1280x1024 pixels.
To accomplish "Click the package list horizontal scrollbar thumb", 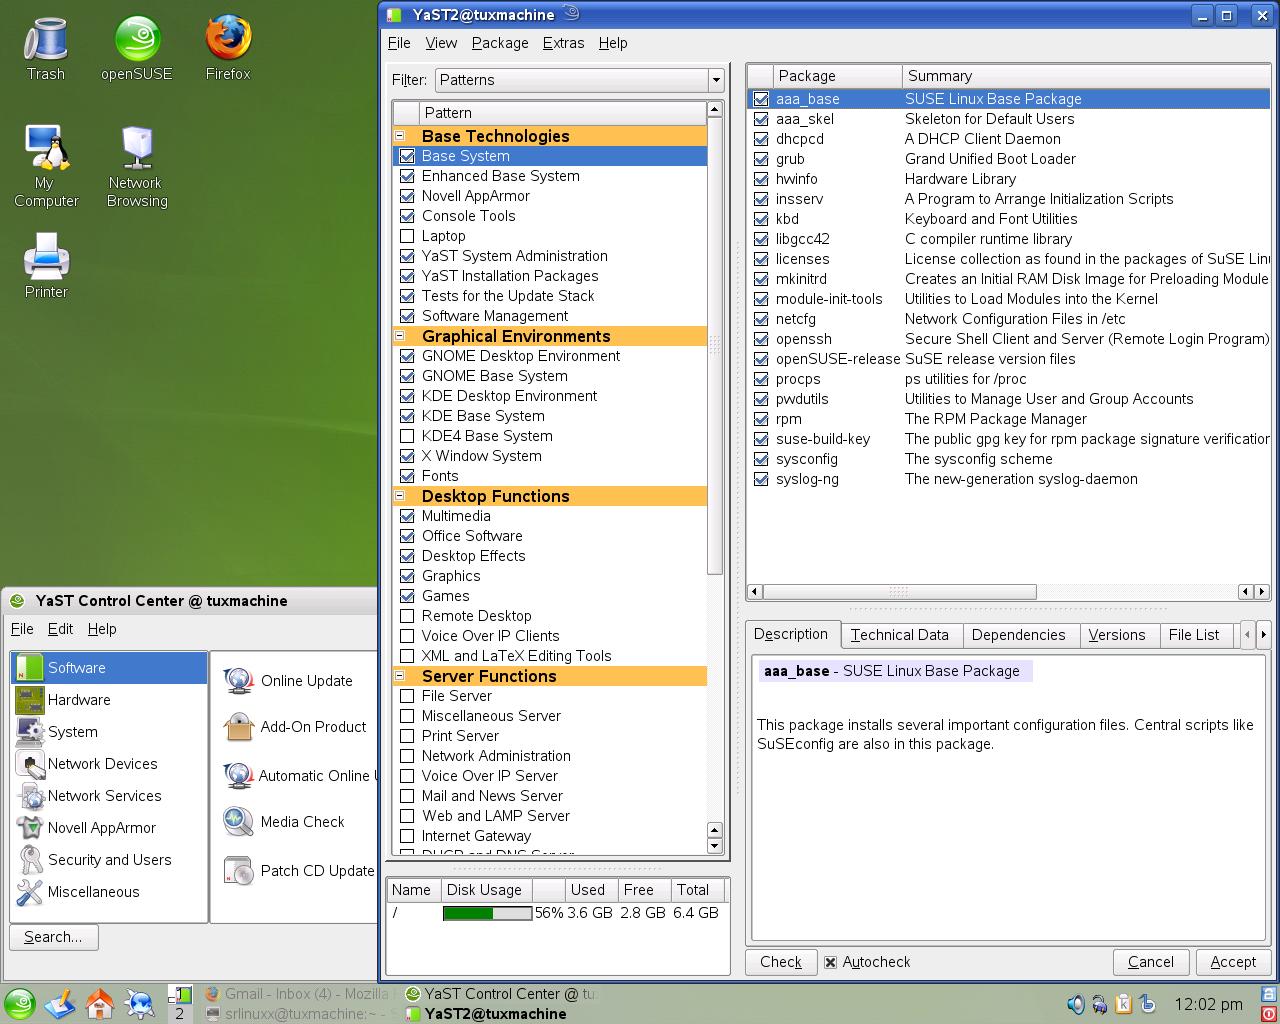I will pyautogui.click(x=899, y=592).
